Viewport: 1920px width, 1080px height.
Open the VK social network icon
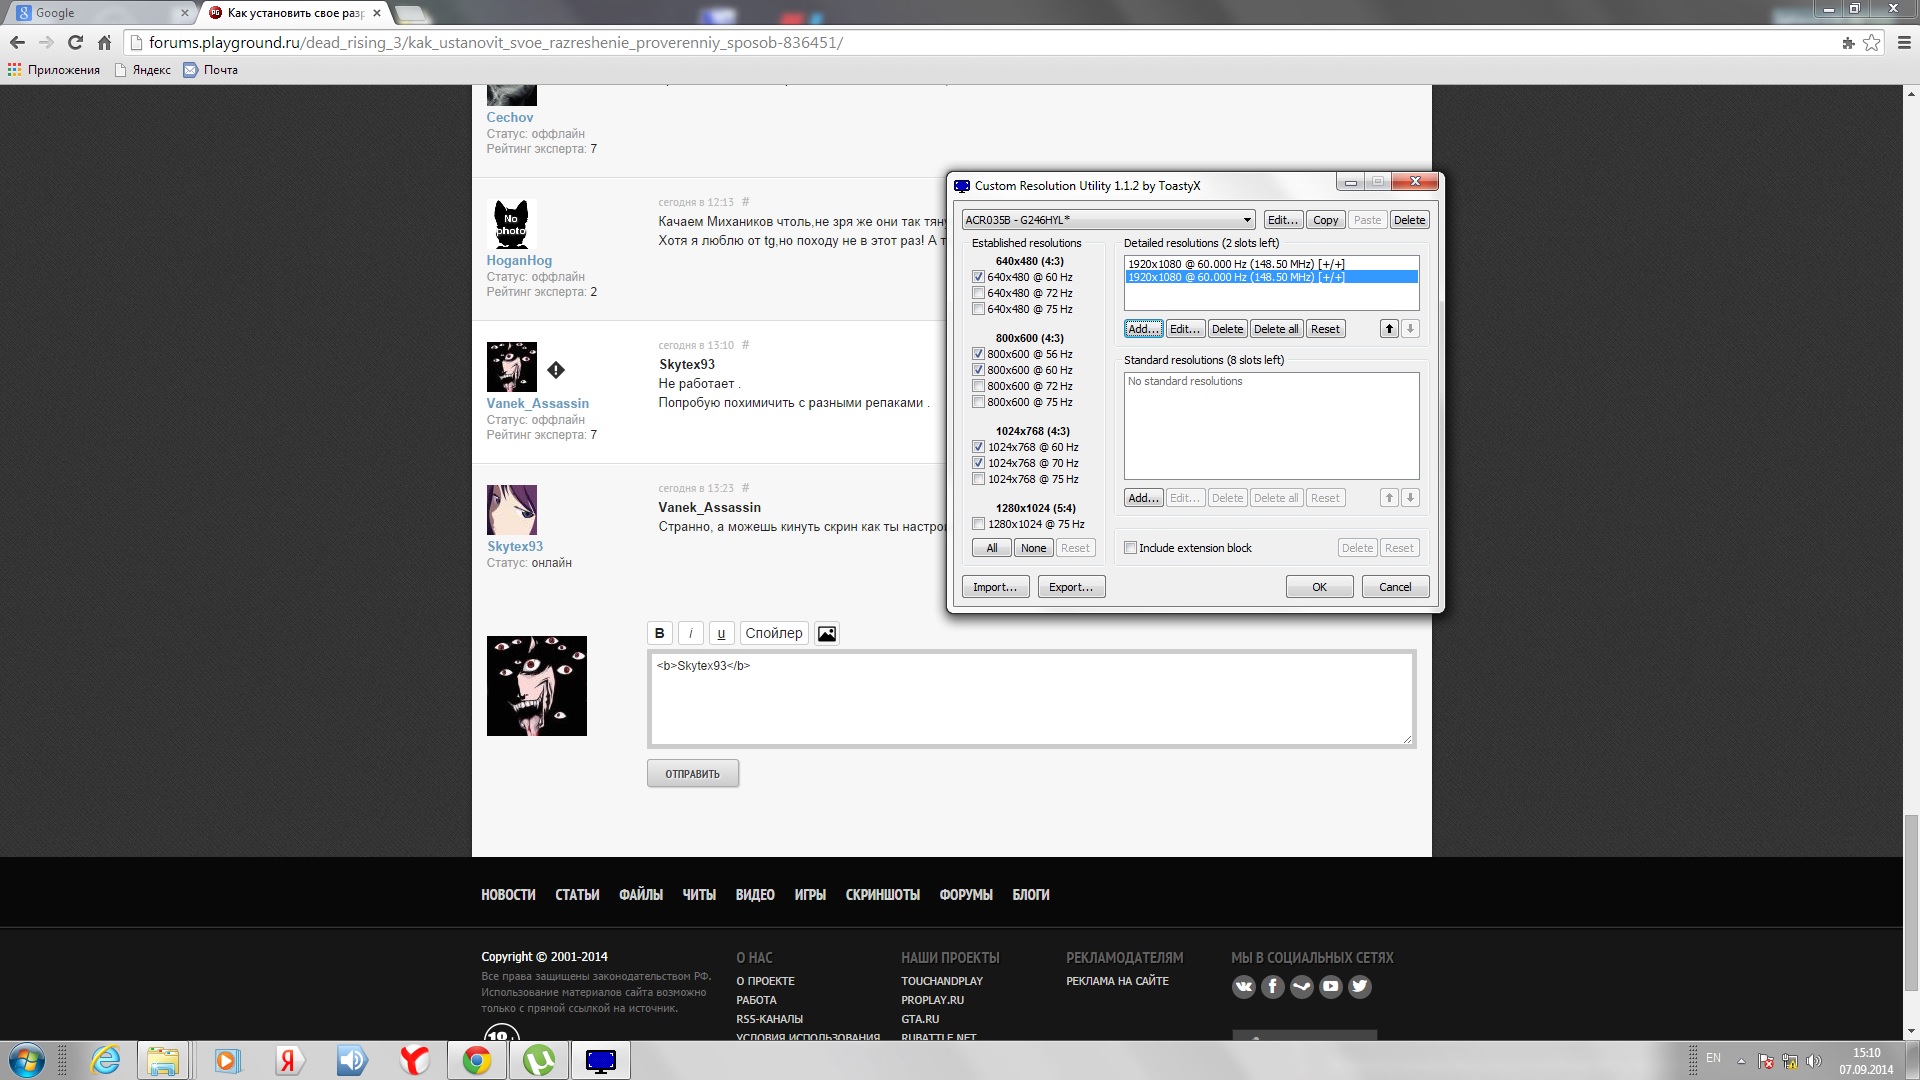coord(1243,987)
